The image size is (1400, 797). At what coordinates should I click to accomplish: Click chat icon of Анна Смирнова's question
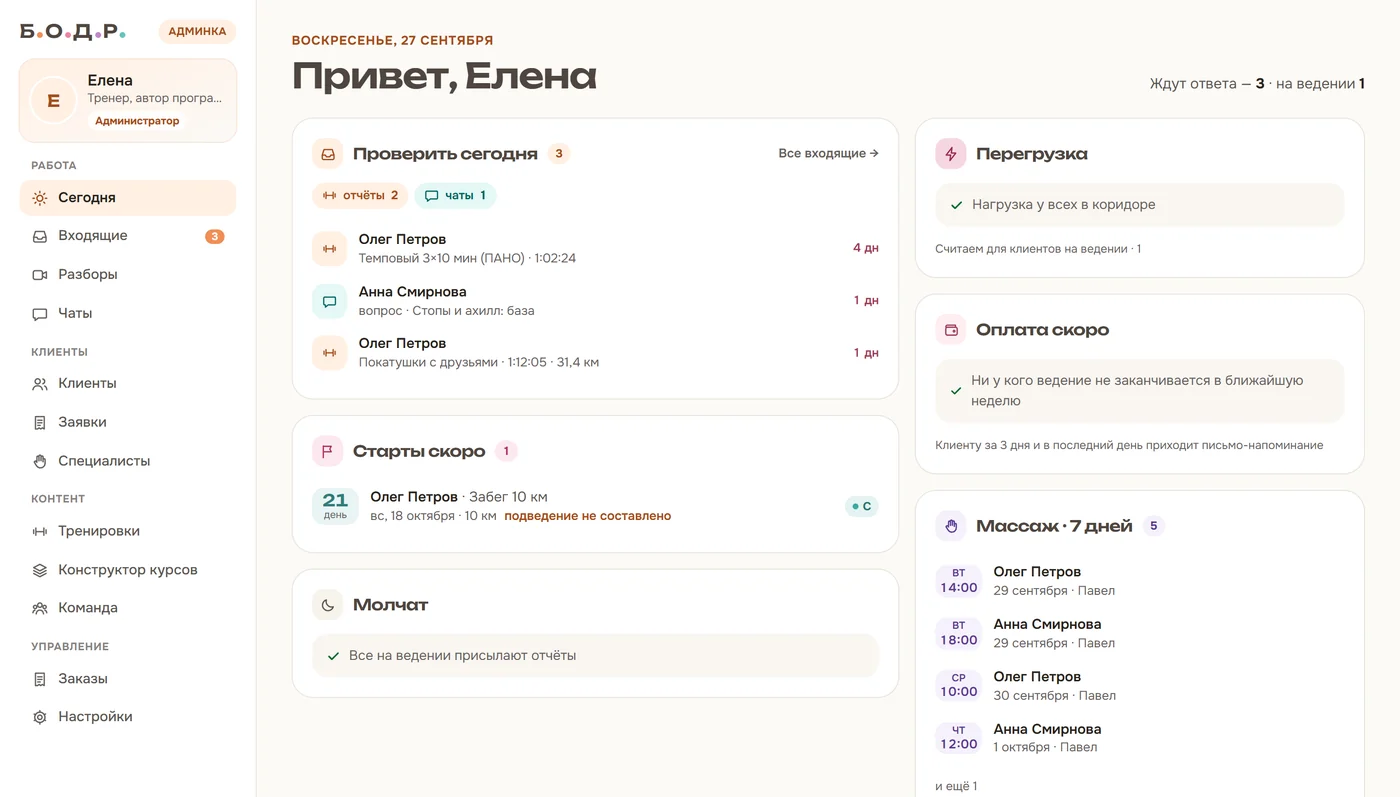coord(329,301)
